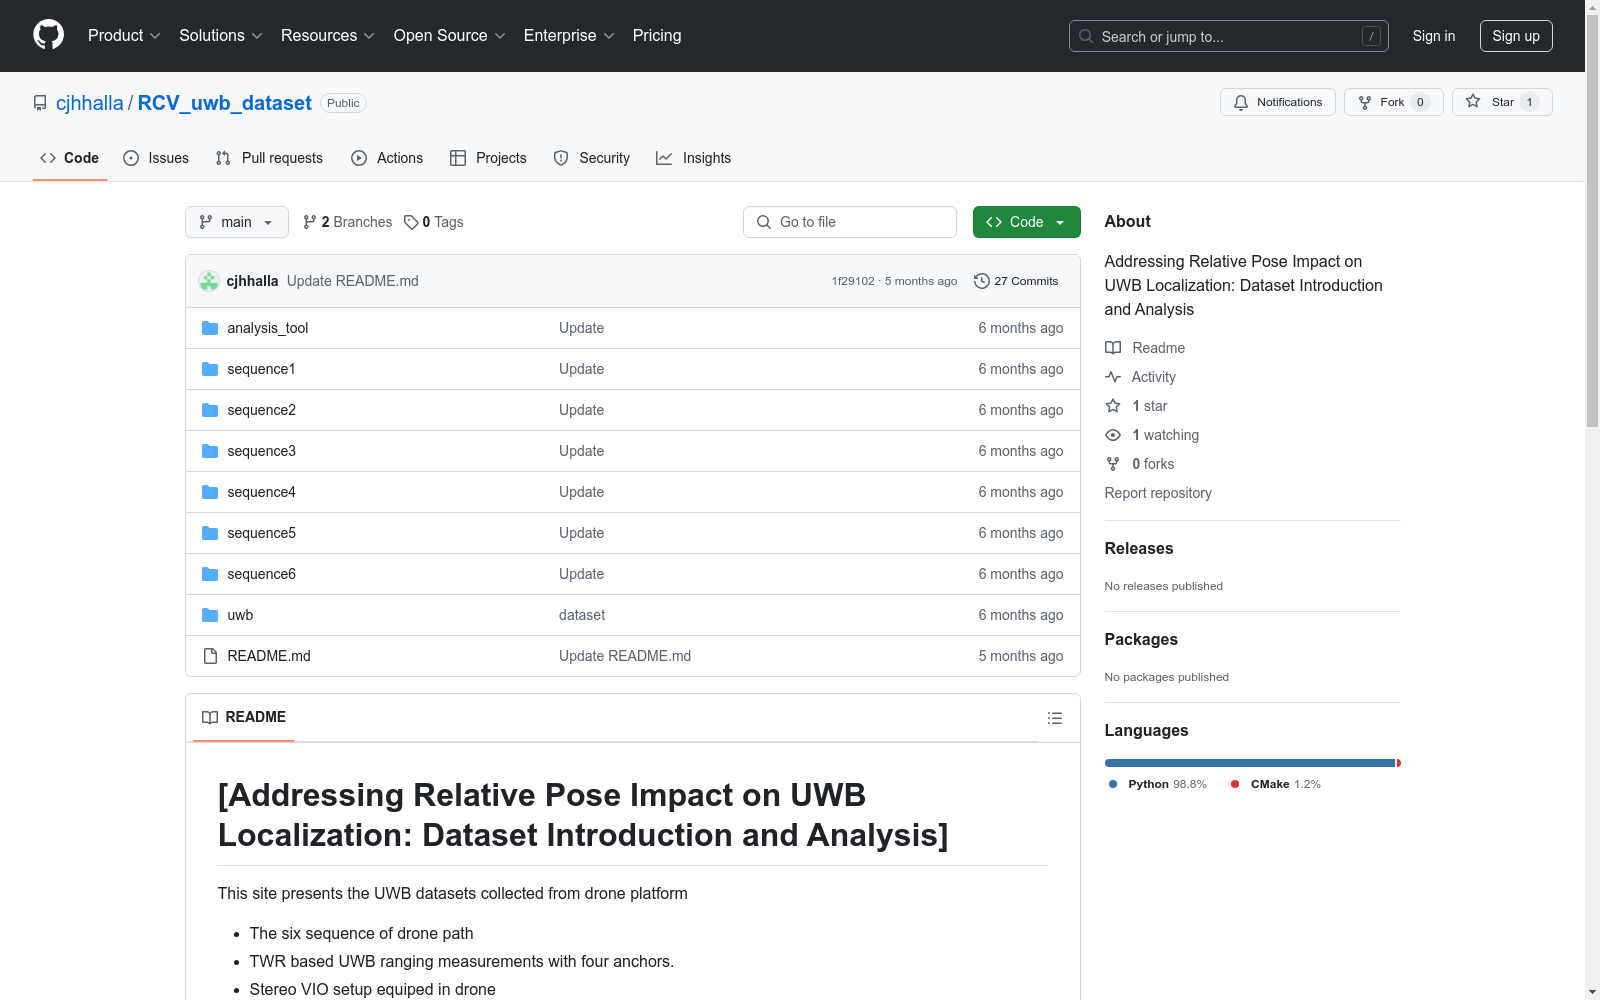Go to the GitHub homepage logo
This screenshot has height=1000, width=1600.
(48, 35)
